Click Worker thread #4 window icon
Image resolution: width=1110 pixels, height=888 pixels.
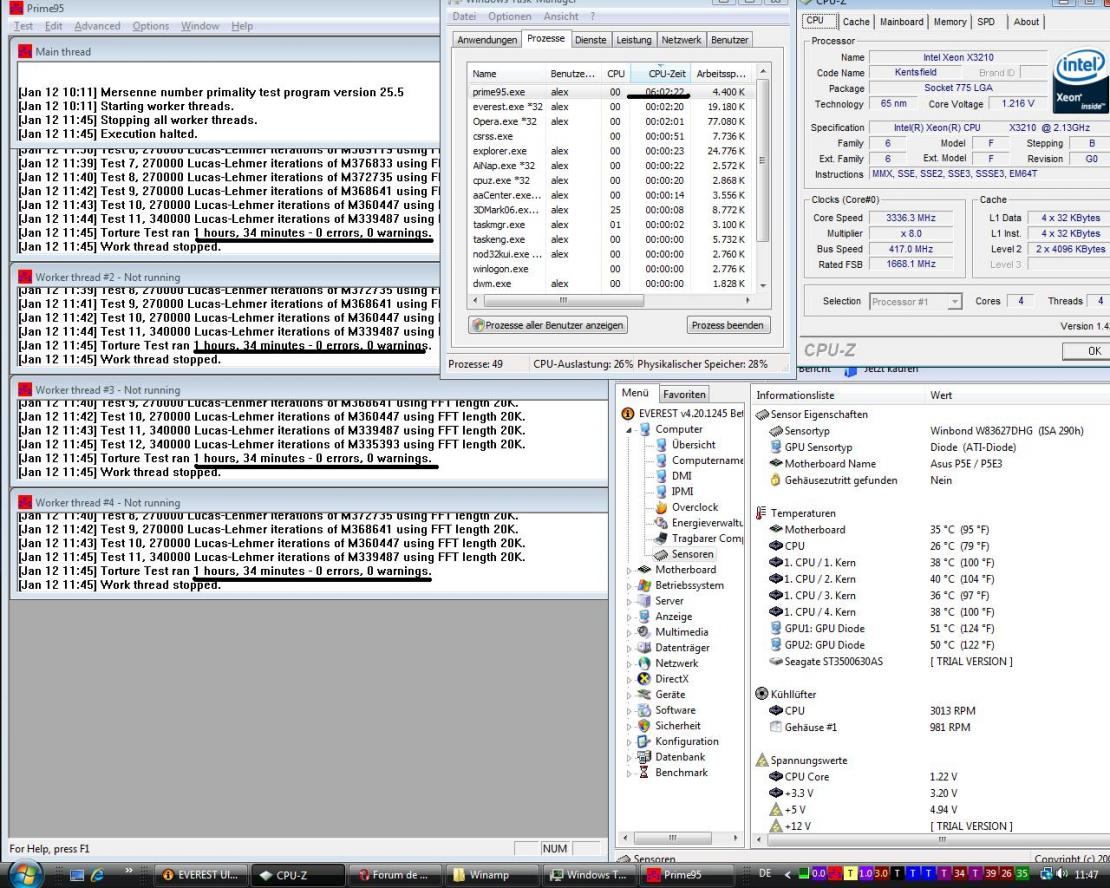point(25,502)
